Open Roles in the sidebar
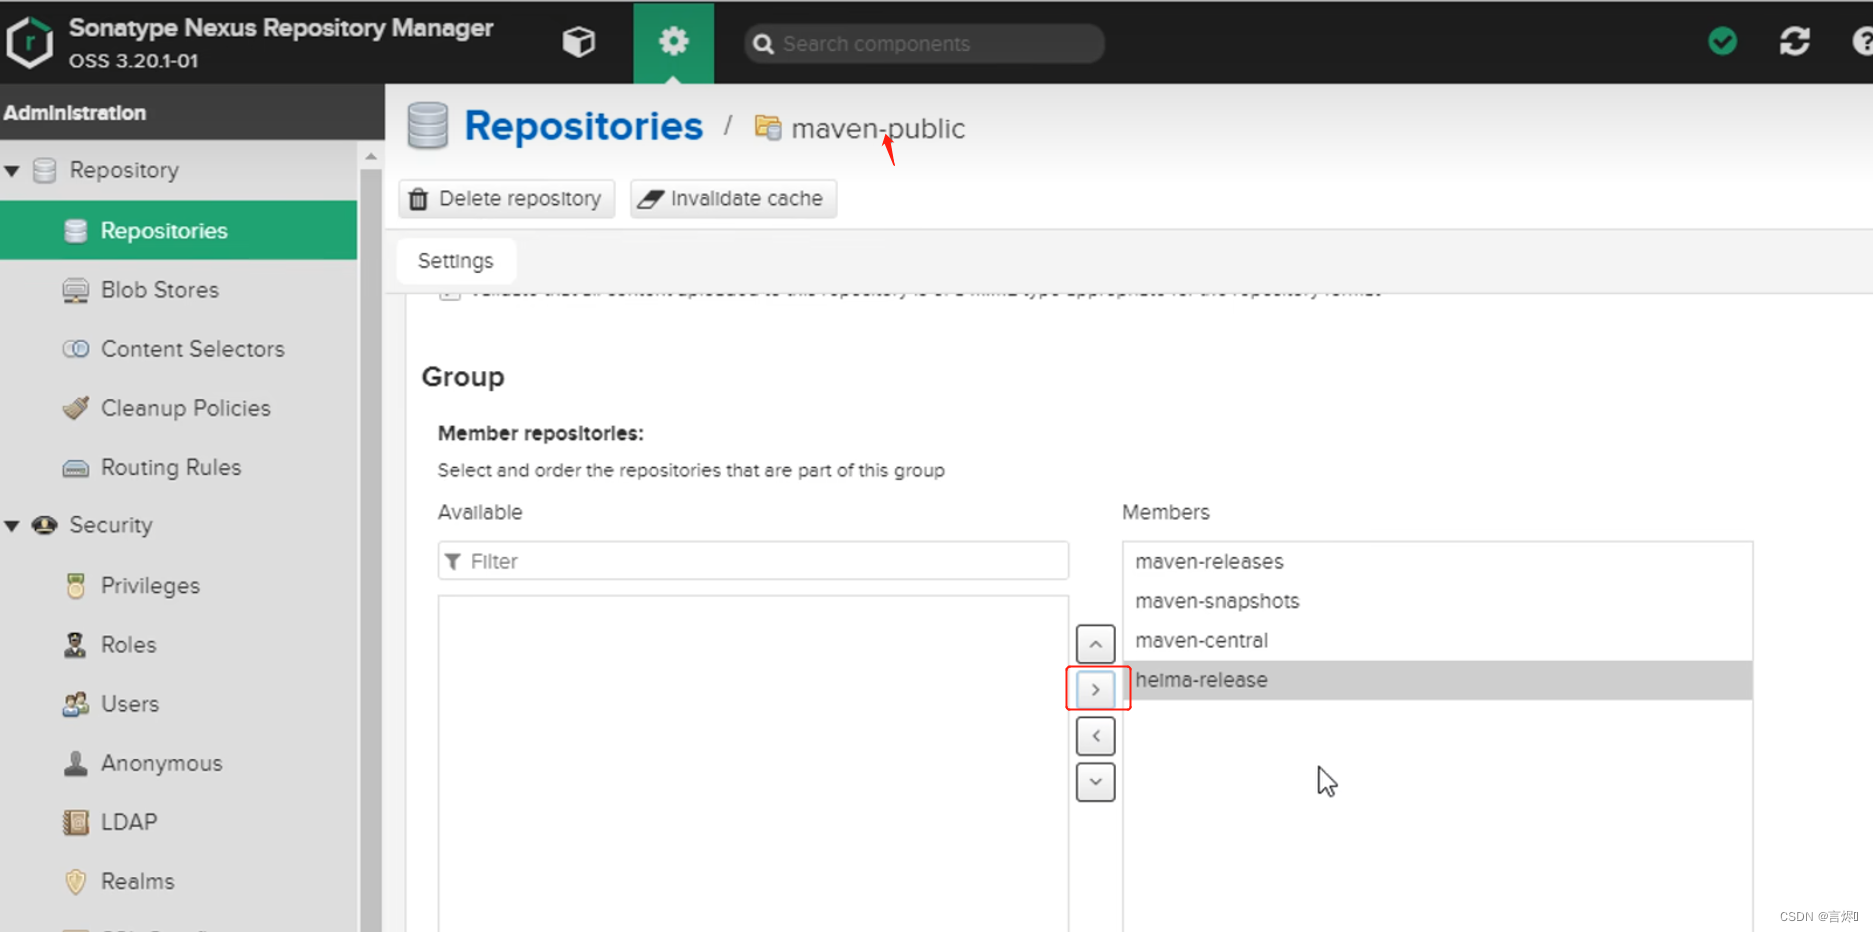The width and height of the screenshot is (1873, 932). click(x=129, y=645)
